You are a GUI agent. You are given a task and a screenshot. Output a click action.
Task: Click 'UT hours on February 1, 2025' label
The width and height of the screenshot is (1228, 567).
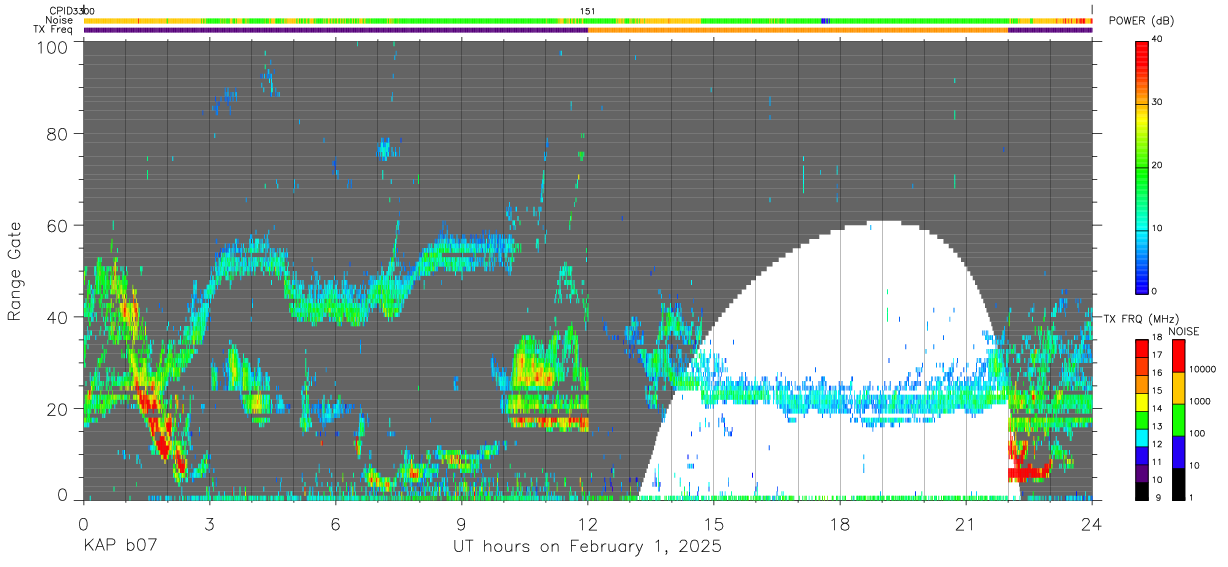(x=587, y=546)
